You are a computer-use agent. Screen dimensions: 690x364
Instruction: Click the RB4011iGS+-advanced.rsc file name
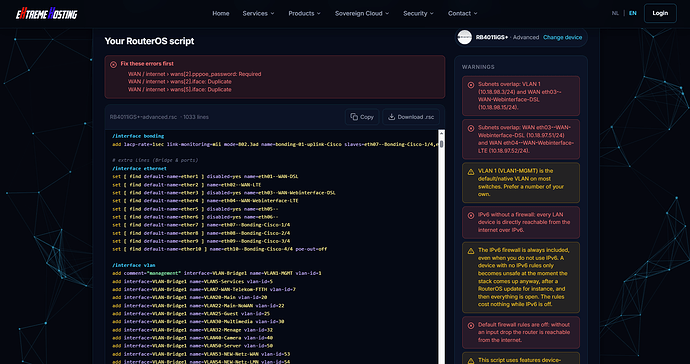[x=143, y=117]
